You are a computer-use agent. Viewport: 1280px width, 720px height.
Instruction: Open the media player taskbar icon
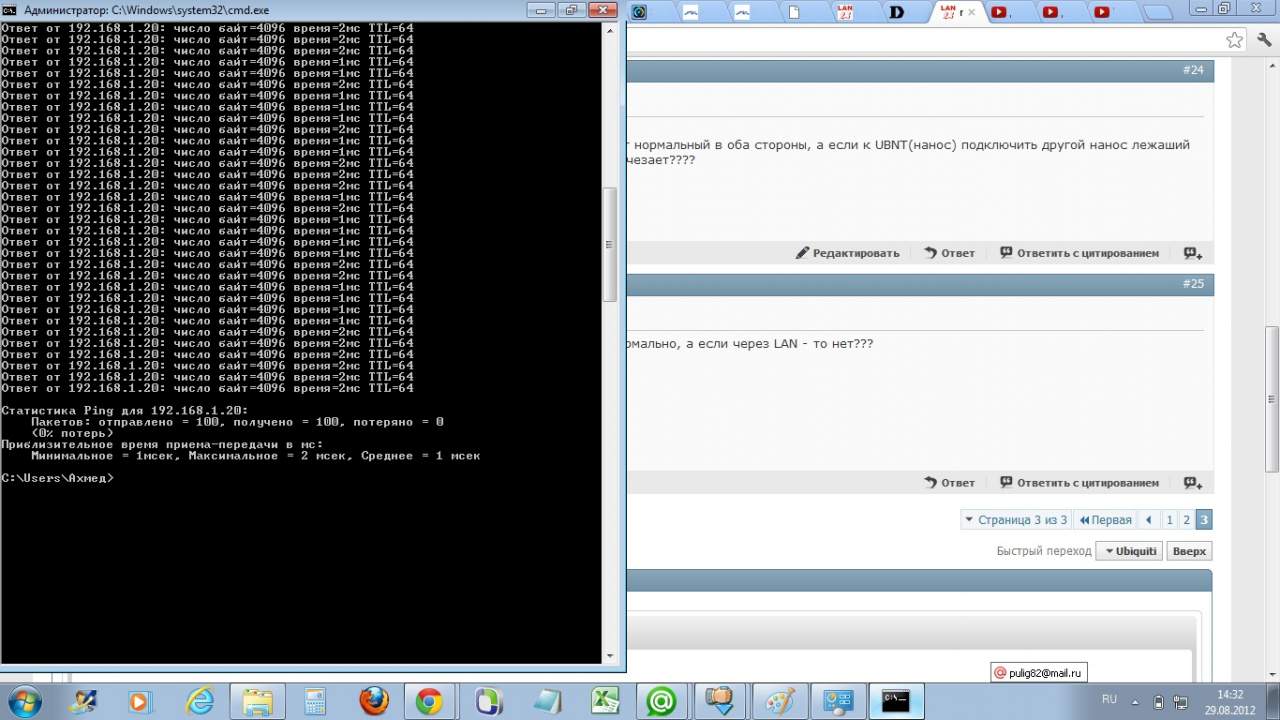coord(140,702)
